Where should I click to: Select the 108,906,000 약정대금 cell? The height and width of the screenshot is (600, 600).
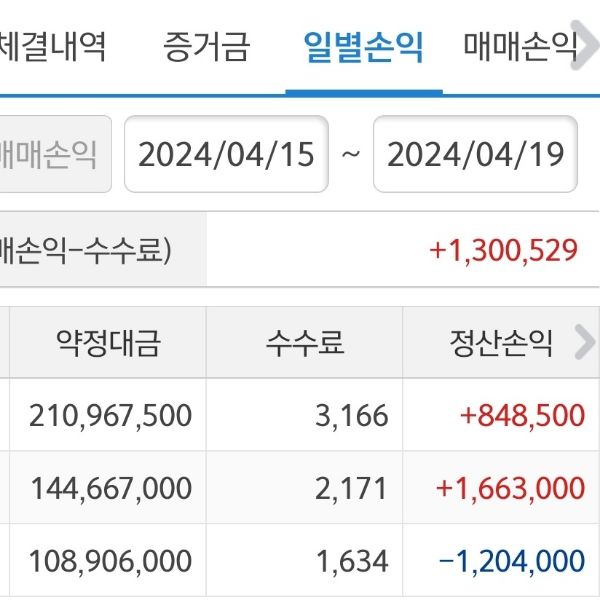pyautogui.click(x=111, y=561)
